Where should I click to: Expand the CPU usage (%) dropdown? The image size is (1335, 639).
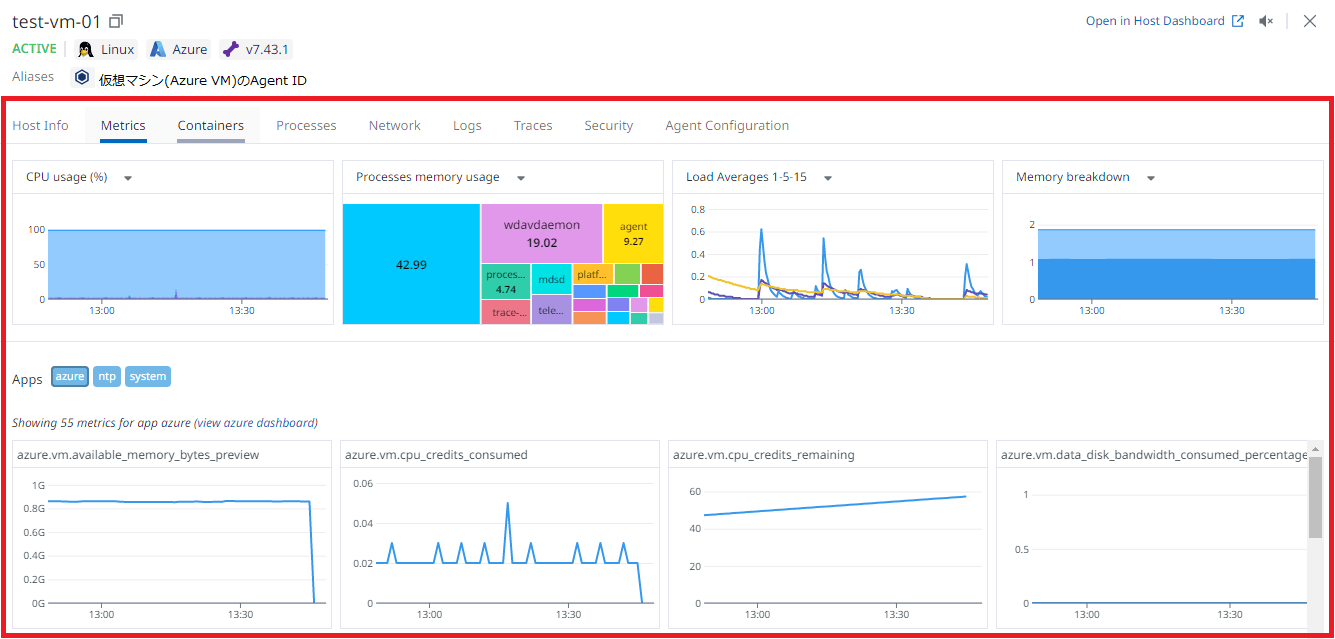pos(128,178)
